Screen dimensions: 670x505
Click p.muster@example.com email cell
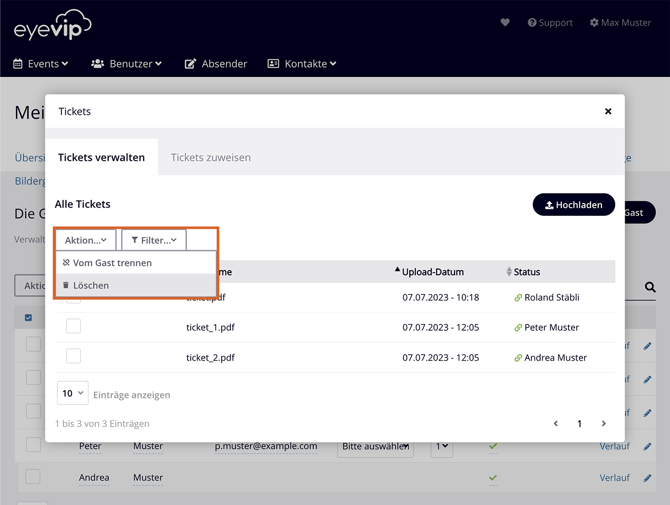pos(266,446)
